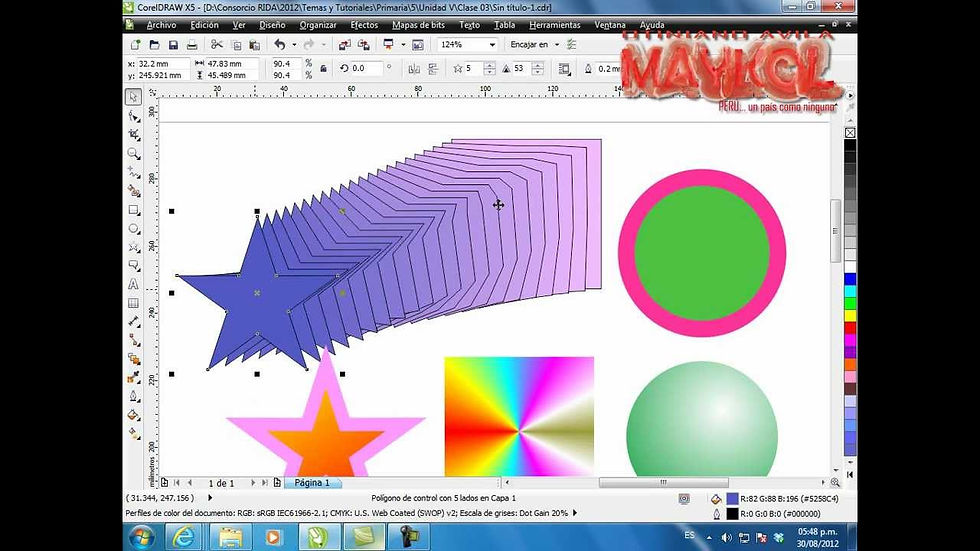Add a page after current
Viewport: 980px width, 551px height.
(277, 483)
